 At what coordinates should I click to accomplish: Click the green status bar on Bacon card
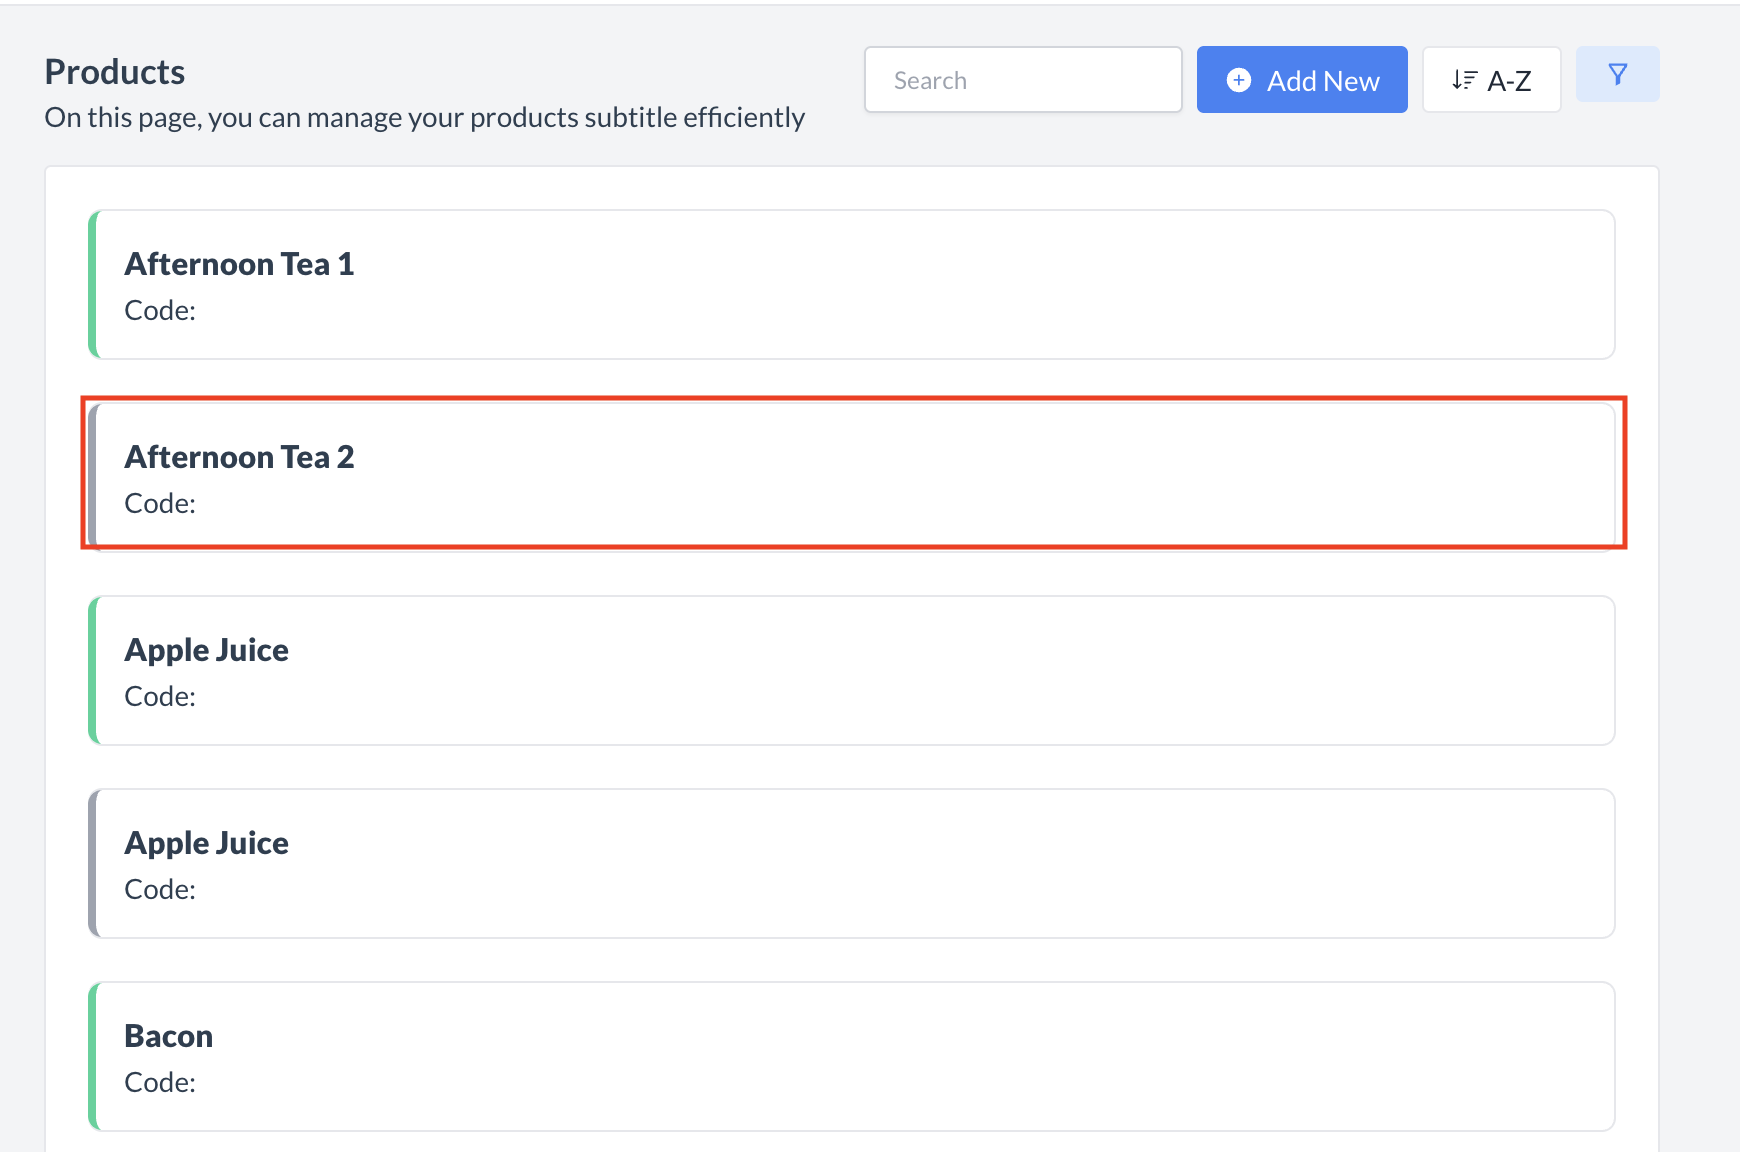[x=93, y=1057]
